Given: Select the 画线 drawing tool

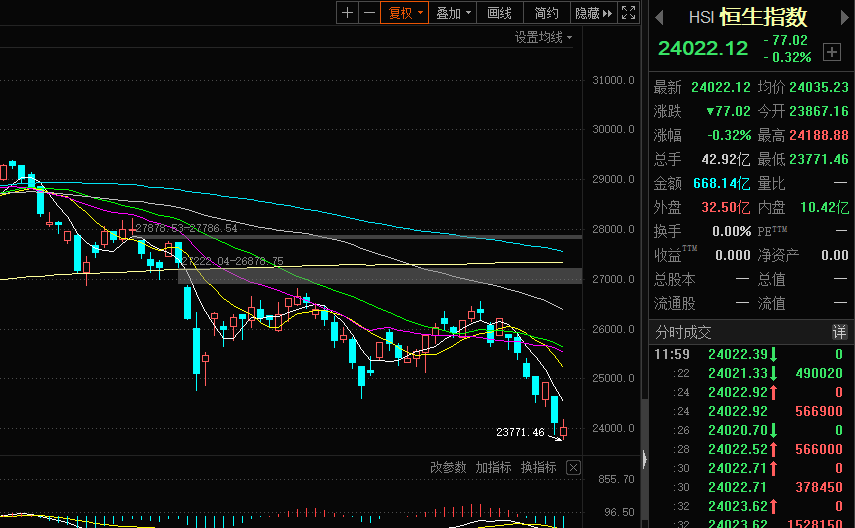Looking at the screenshot, I should [499, 13].
